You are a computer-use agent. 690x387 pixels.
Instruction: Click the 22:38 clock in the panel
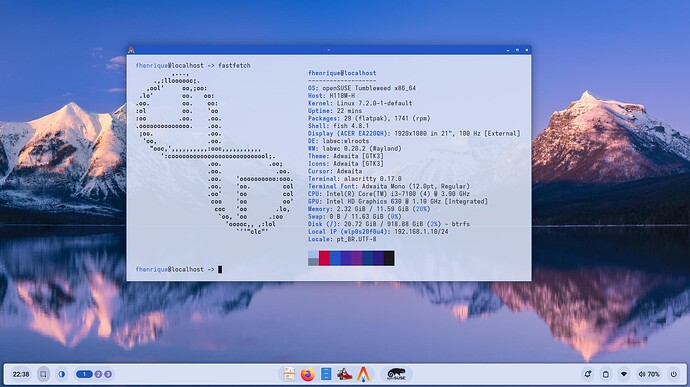21,374
